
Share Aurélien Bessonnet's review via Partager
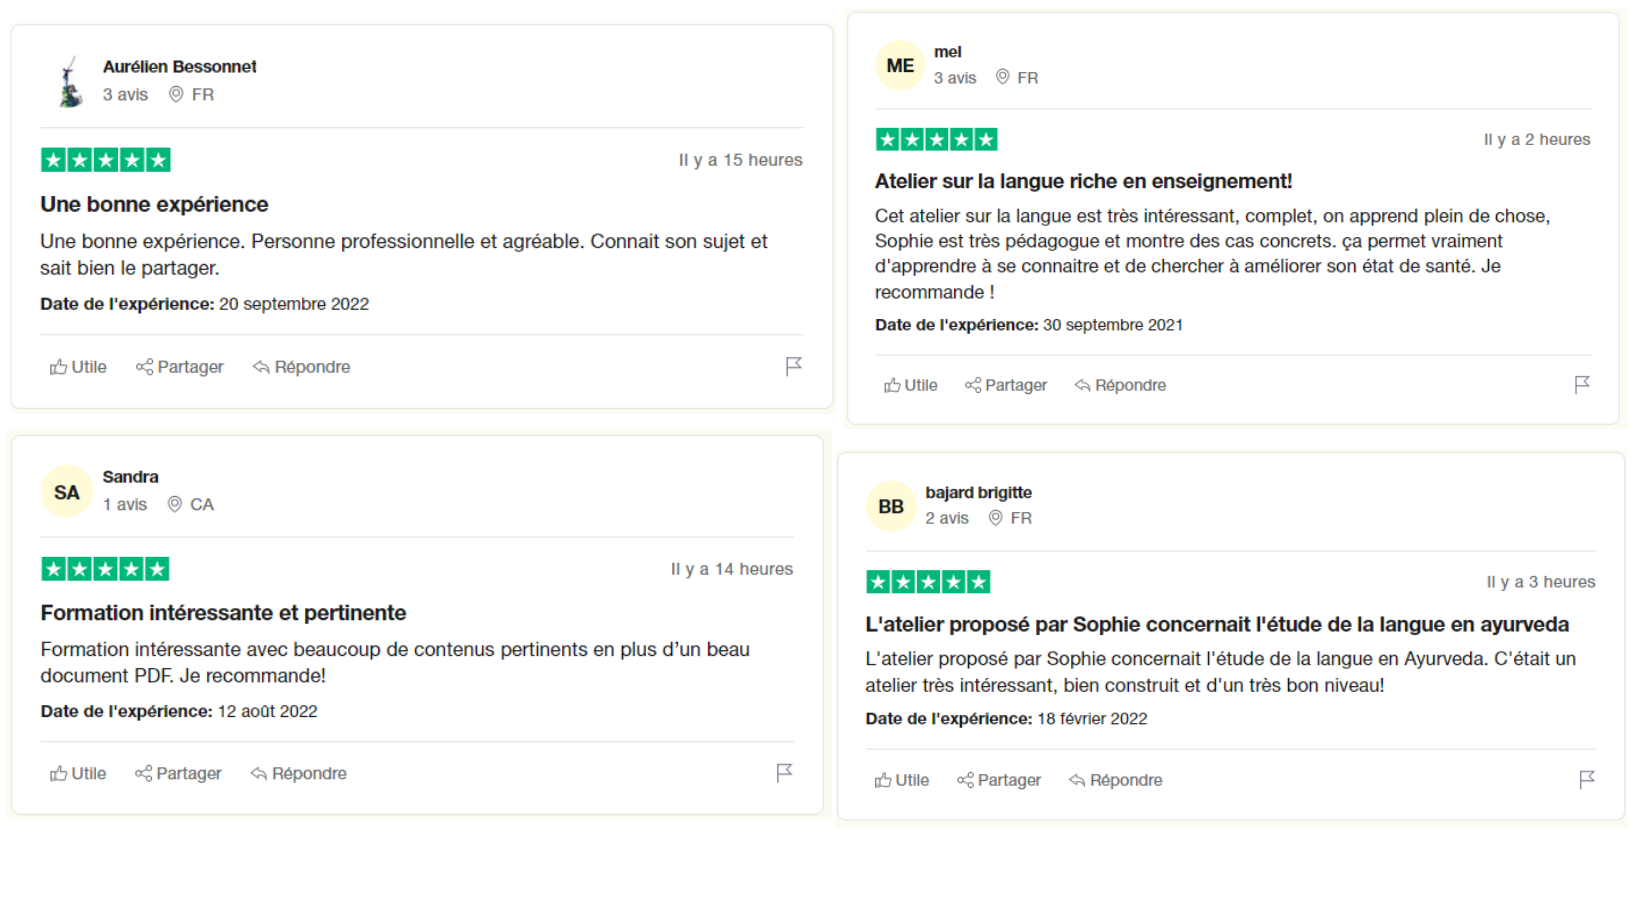click(180, 367)
